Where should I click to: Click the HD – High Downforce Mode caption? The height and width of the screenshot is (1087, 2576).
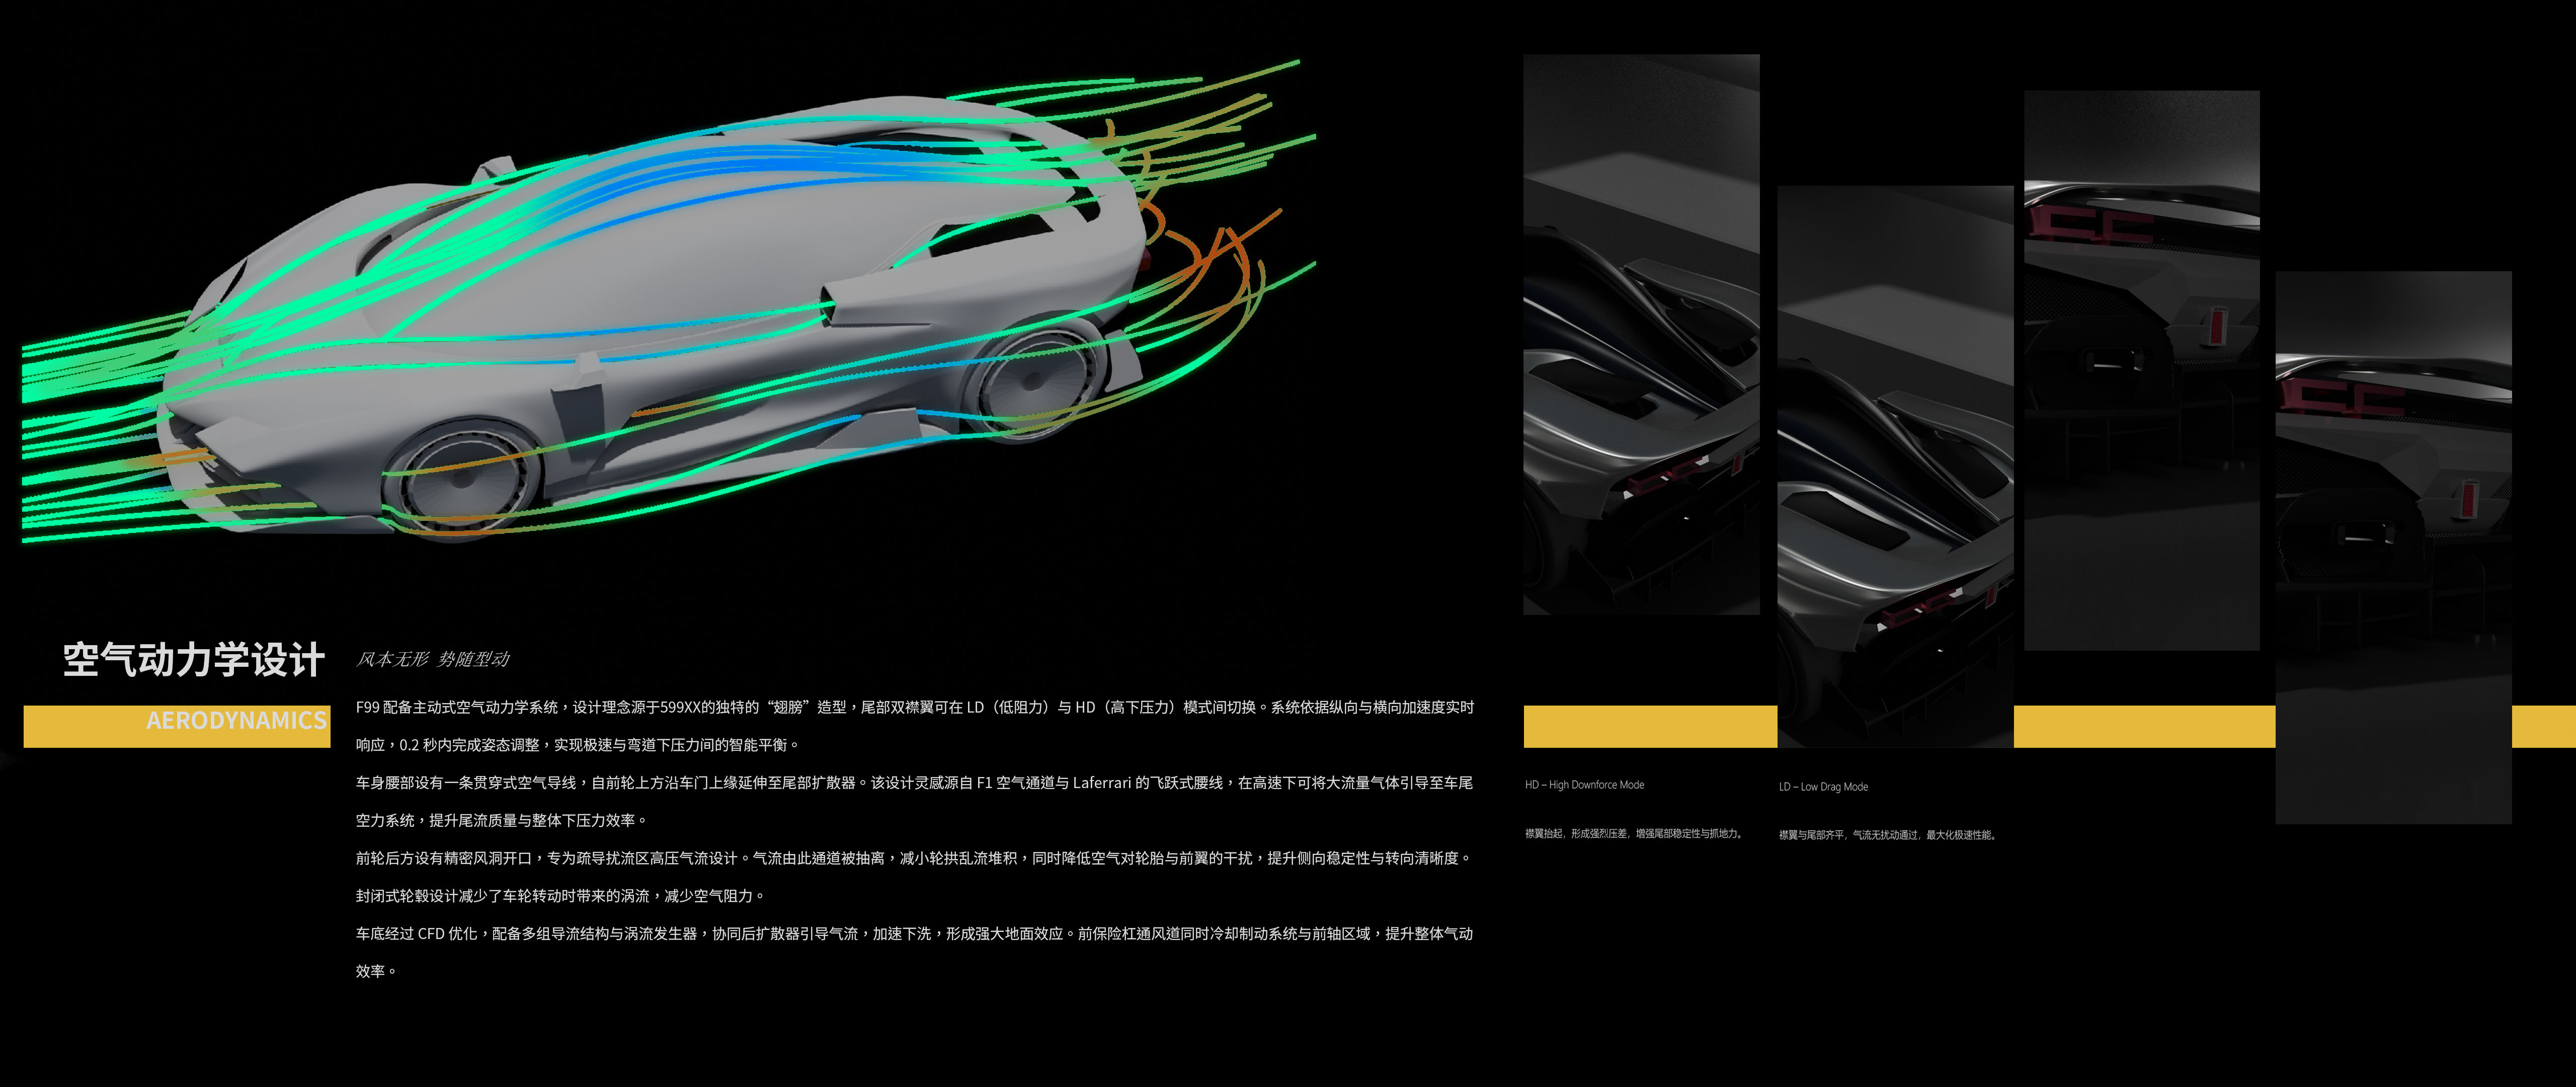tap(1584, 785)
